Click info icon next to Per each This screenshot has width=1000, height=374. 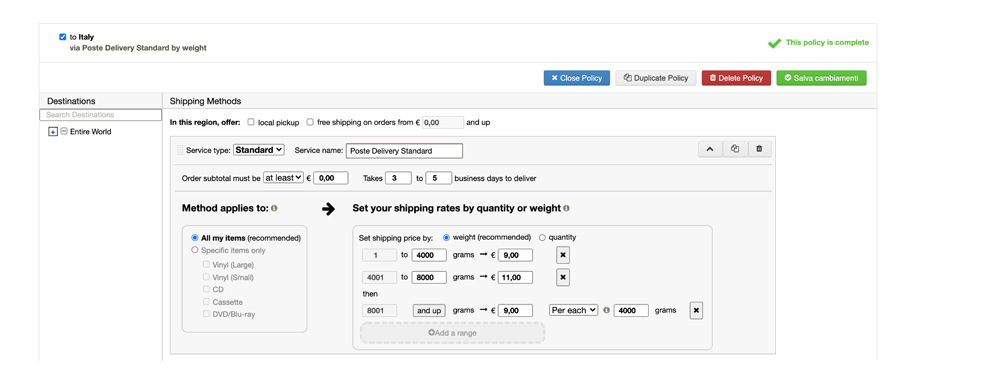[606, 310]
